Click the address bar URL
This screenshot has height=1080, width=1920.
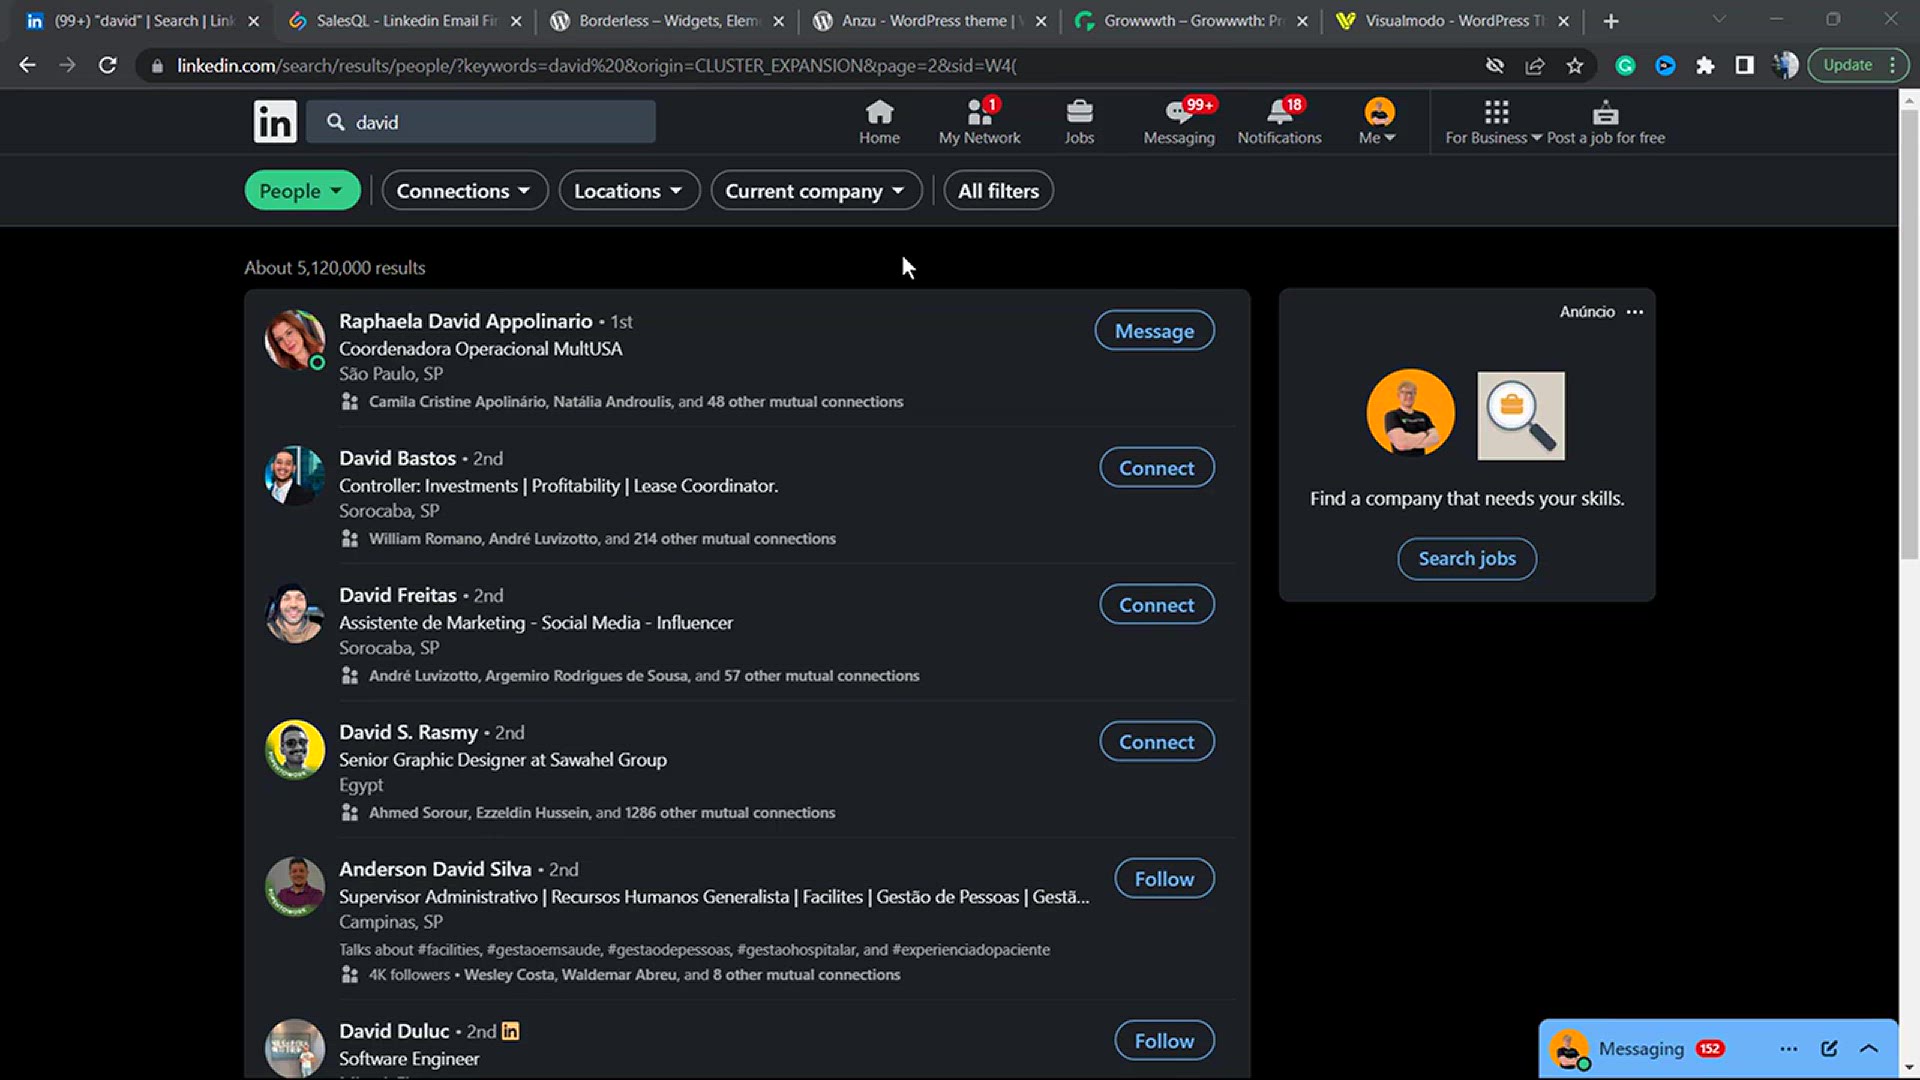597,65
